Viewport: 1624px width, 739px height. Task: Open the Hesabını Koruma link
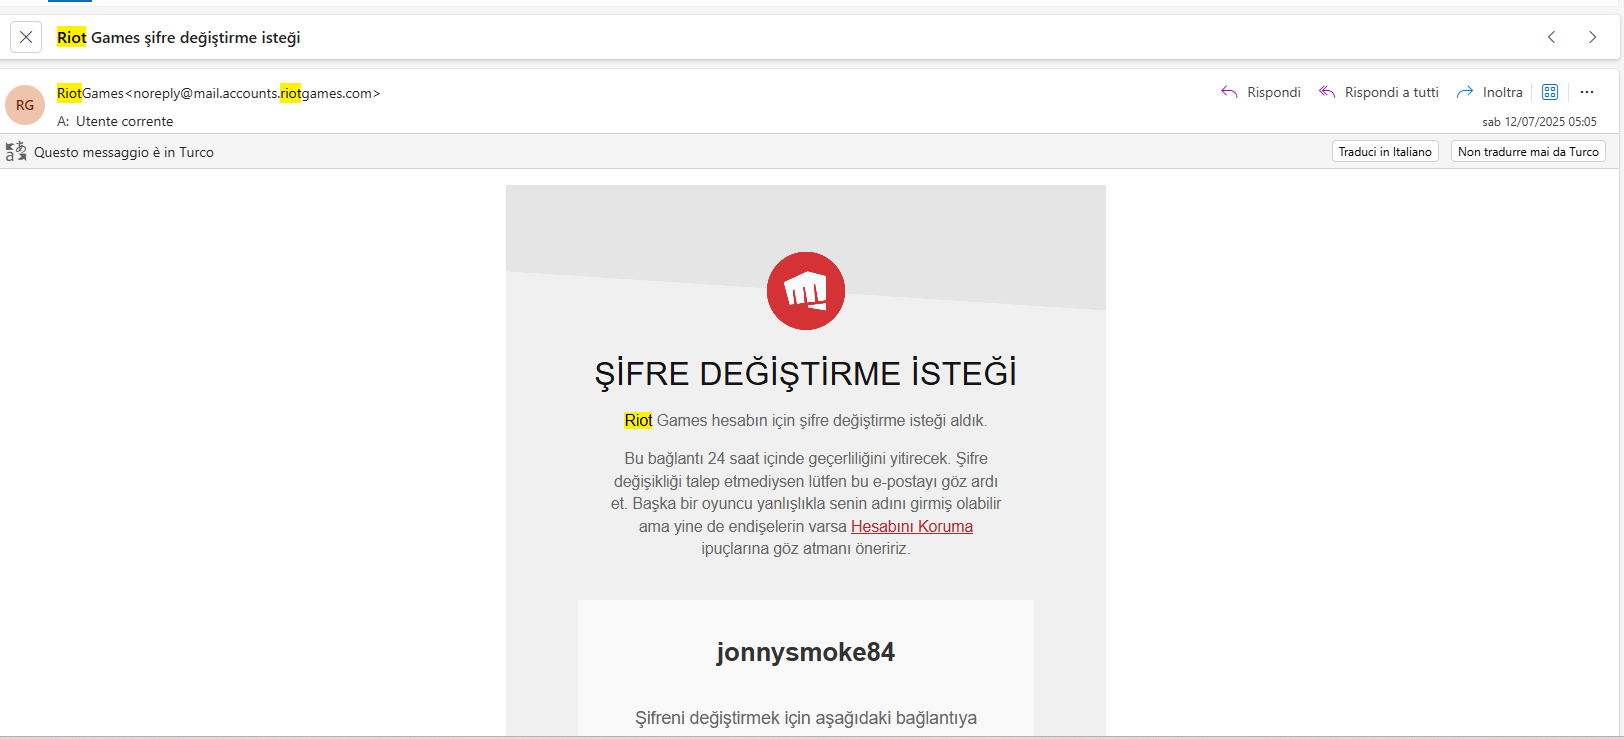point(912,526)
